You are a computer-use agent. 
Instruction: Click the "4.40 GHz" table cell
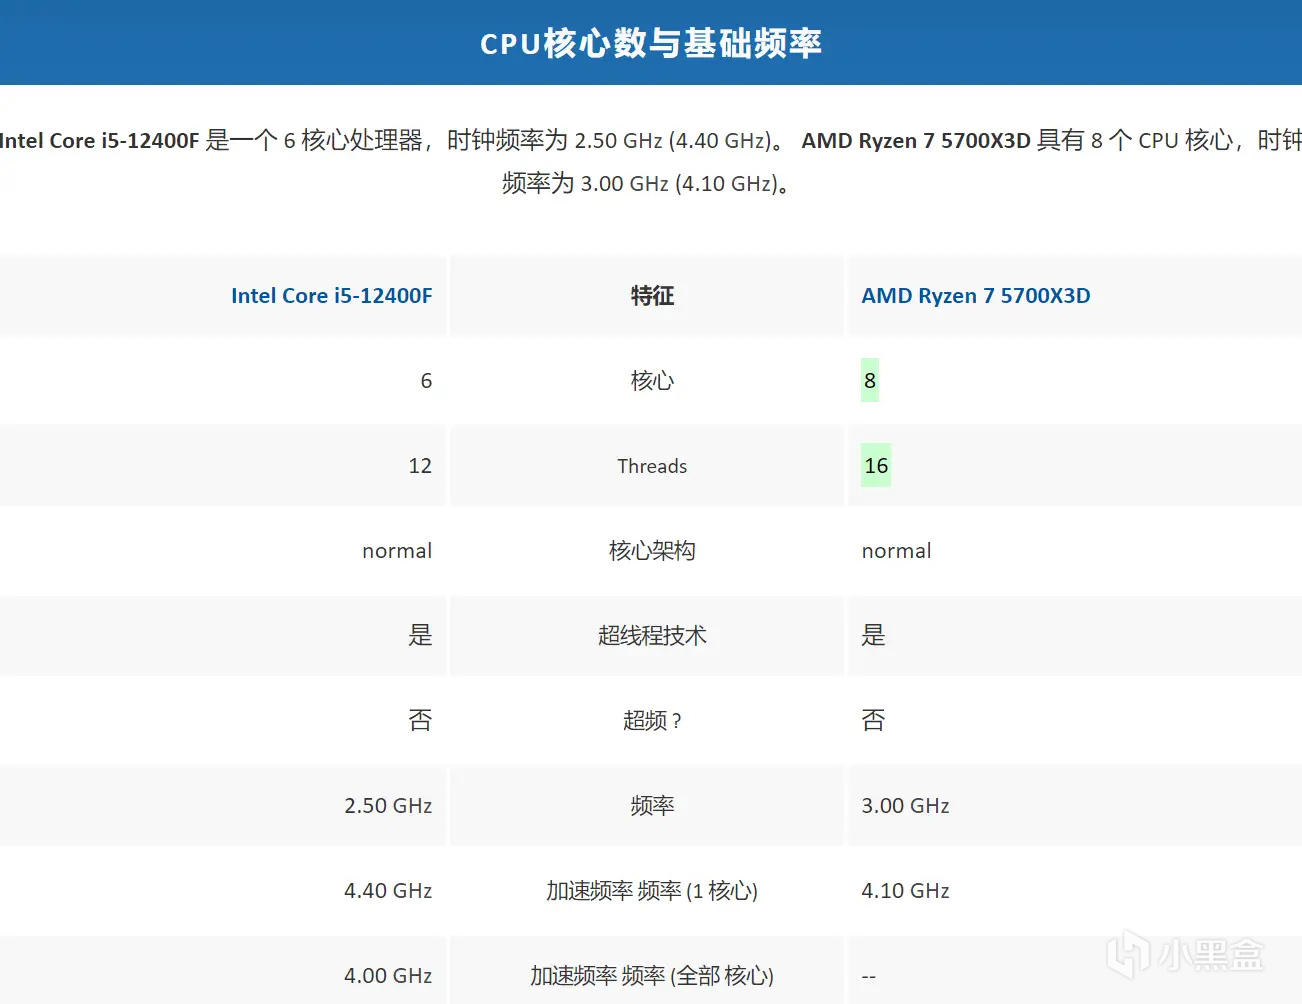pos(388,891)
